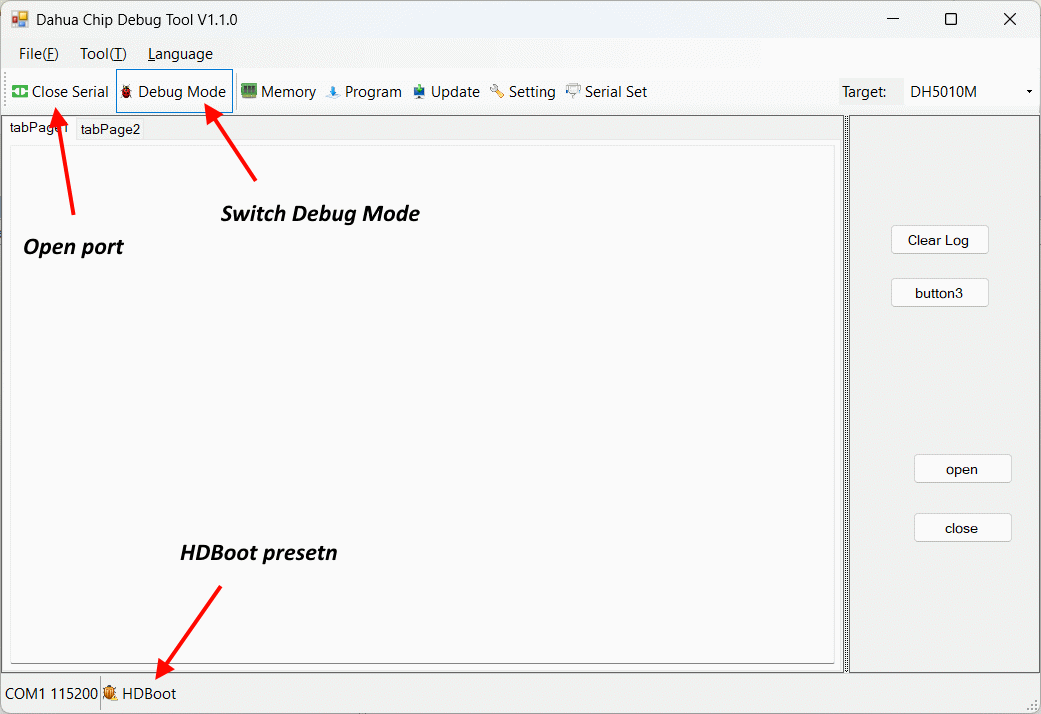Click the app icon in title bar
This screenshot has height=714, width=1041.
click(20, 20)
